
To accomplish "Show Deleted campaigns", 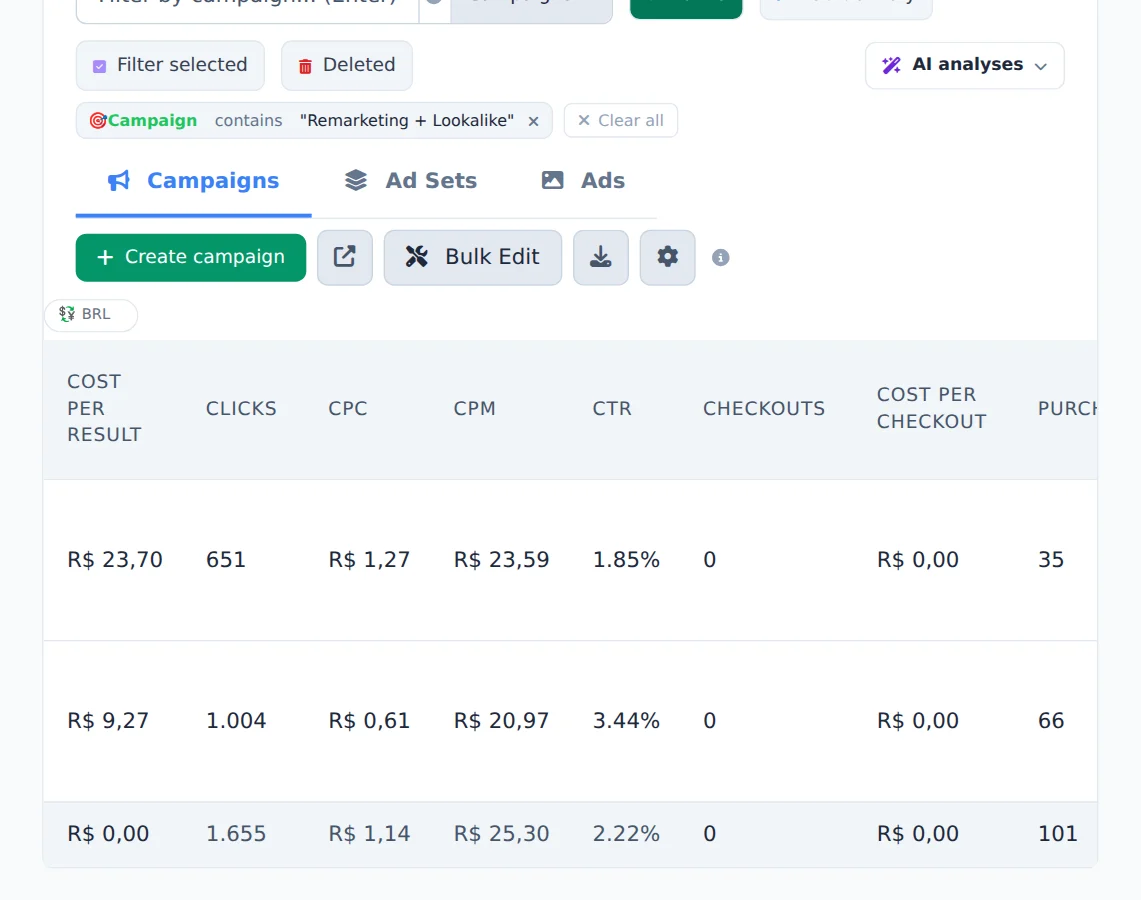I will pyautogui.click(x=346, y=65).
